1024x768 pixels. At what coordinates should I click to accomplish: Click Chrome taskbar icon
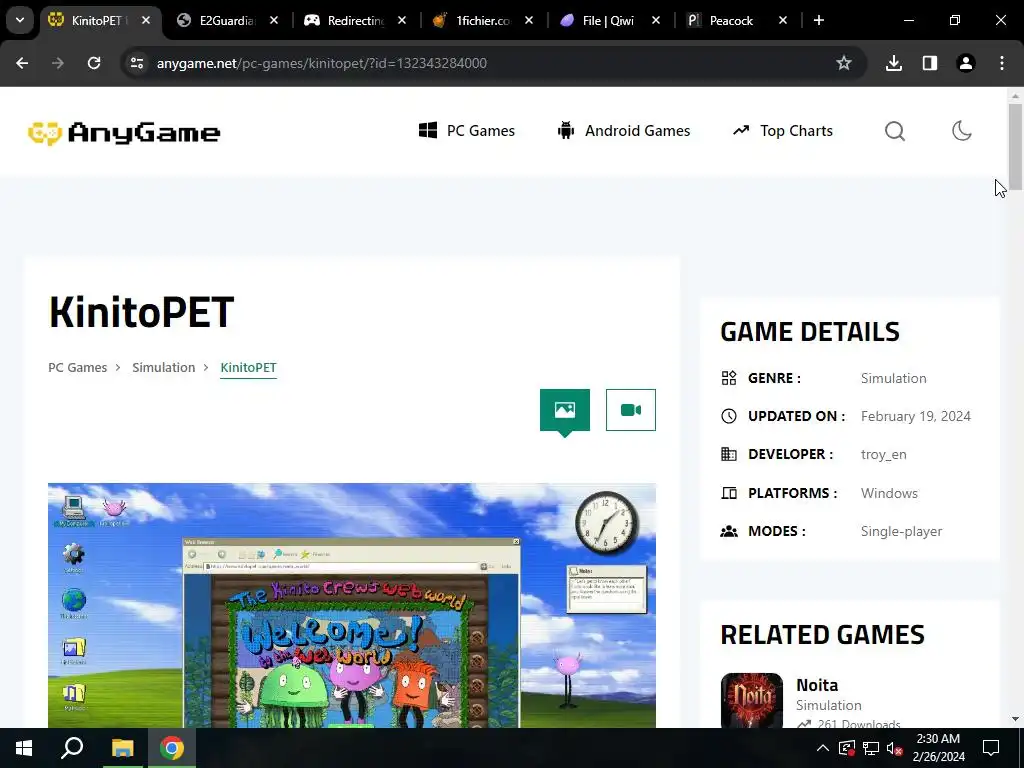[x=172, y=748]
